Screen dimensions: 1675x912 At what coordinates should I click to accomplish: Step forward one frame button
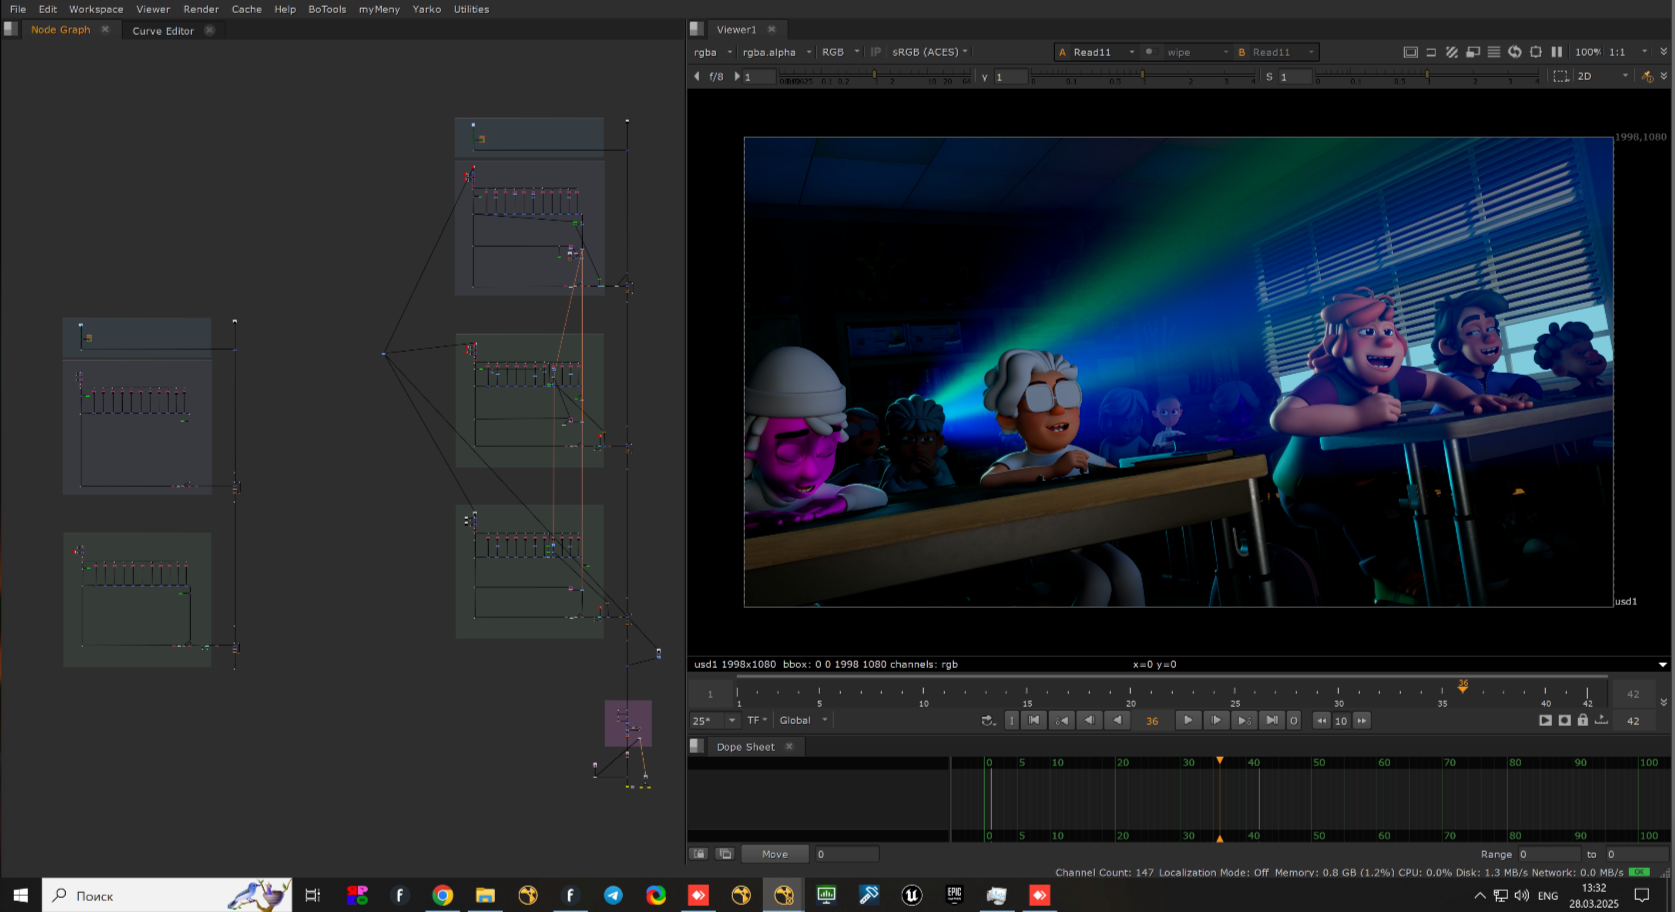point(1216,720)
